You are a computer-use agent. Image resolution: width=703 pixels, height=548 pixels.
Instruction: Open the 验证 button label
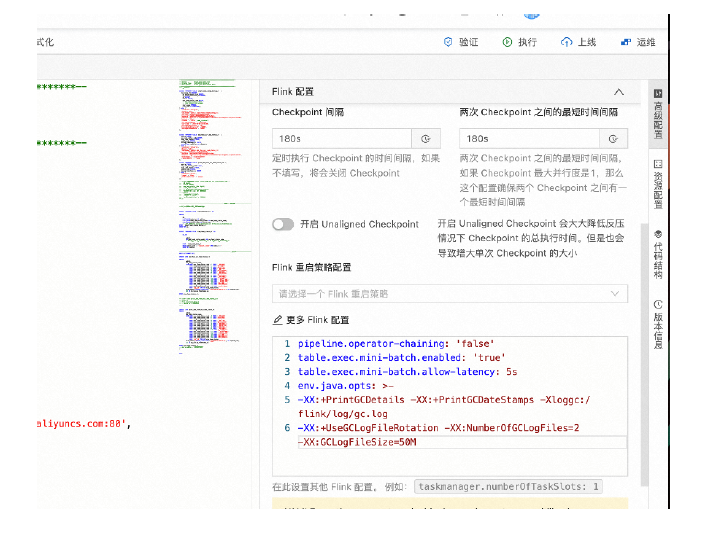tap(469, 42)
